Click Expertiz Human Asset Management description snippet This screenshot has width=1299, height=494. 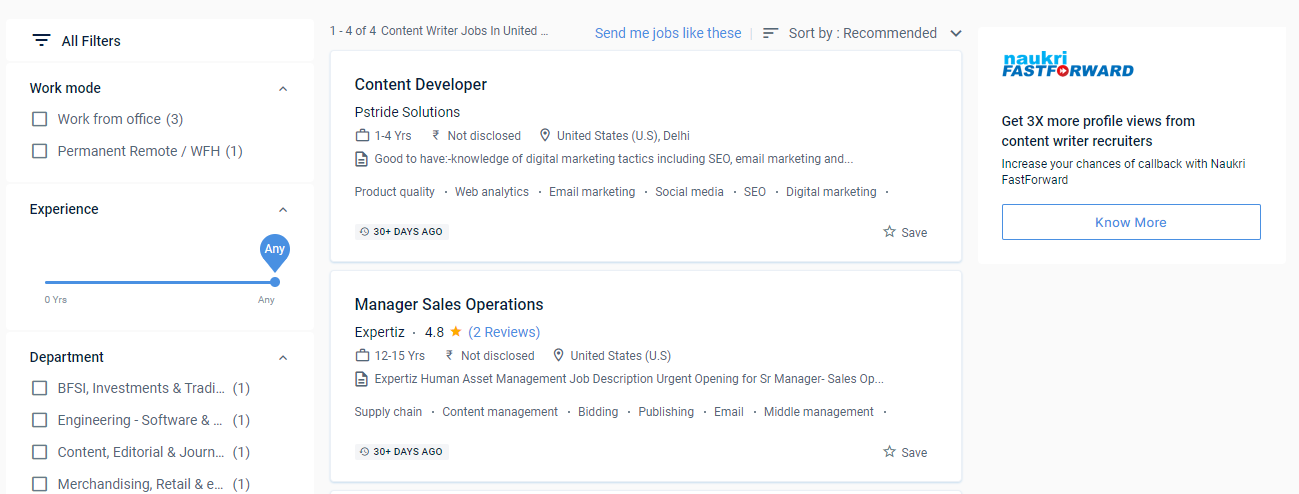629,379
